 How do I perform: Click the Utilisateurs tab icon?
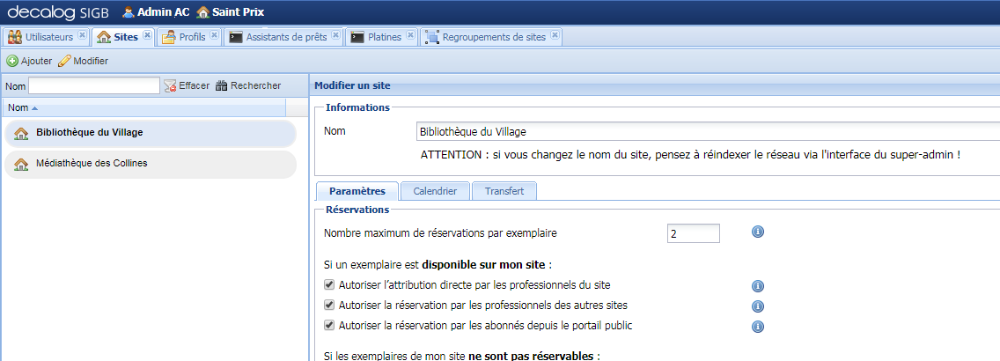[x=15, y=37]
